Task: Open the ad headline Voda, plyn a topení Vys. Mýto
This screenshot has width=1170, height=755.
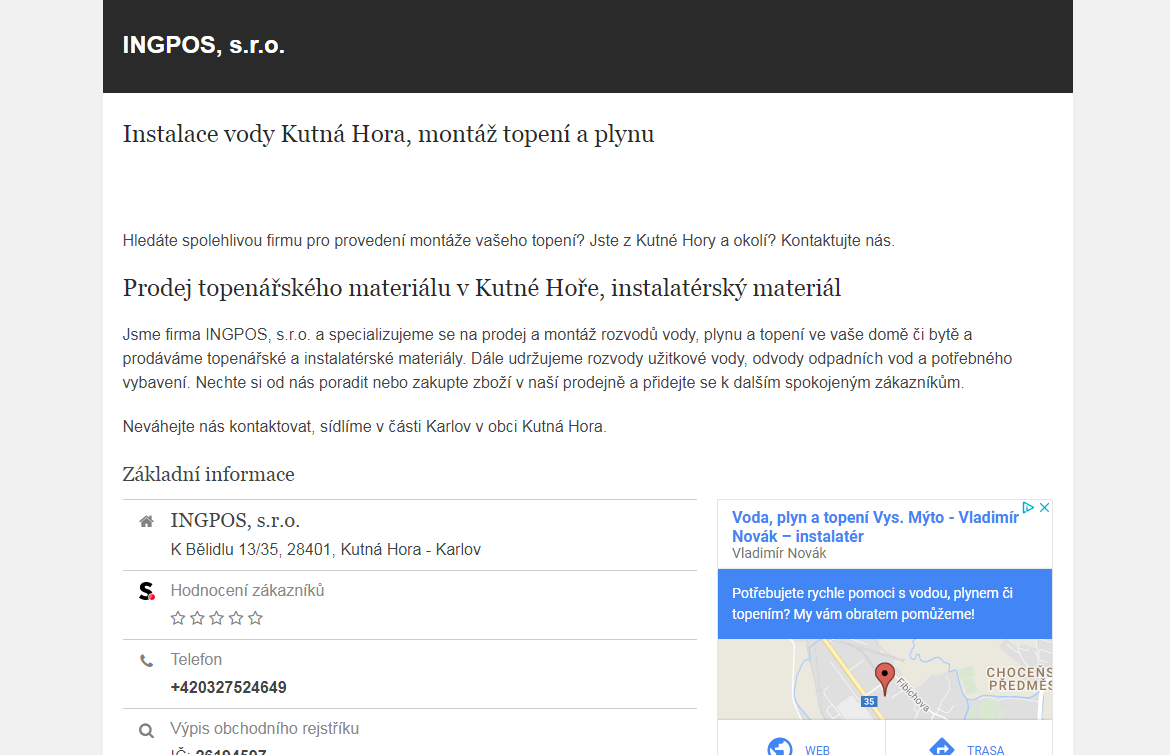Action: (875, 527)
